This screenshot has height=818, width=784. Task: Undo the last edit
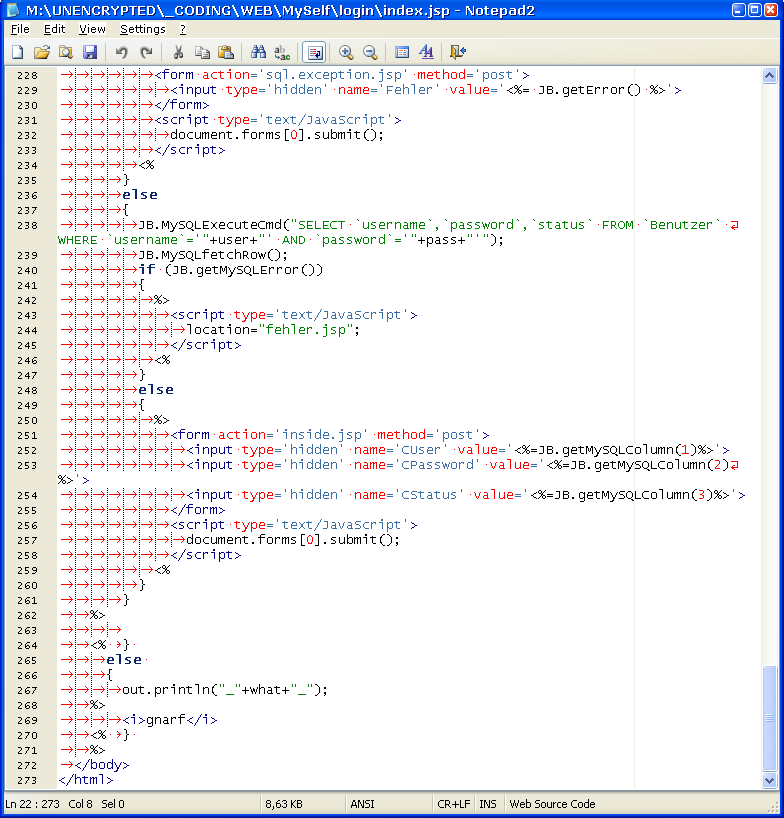tap(122, 52)
